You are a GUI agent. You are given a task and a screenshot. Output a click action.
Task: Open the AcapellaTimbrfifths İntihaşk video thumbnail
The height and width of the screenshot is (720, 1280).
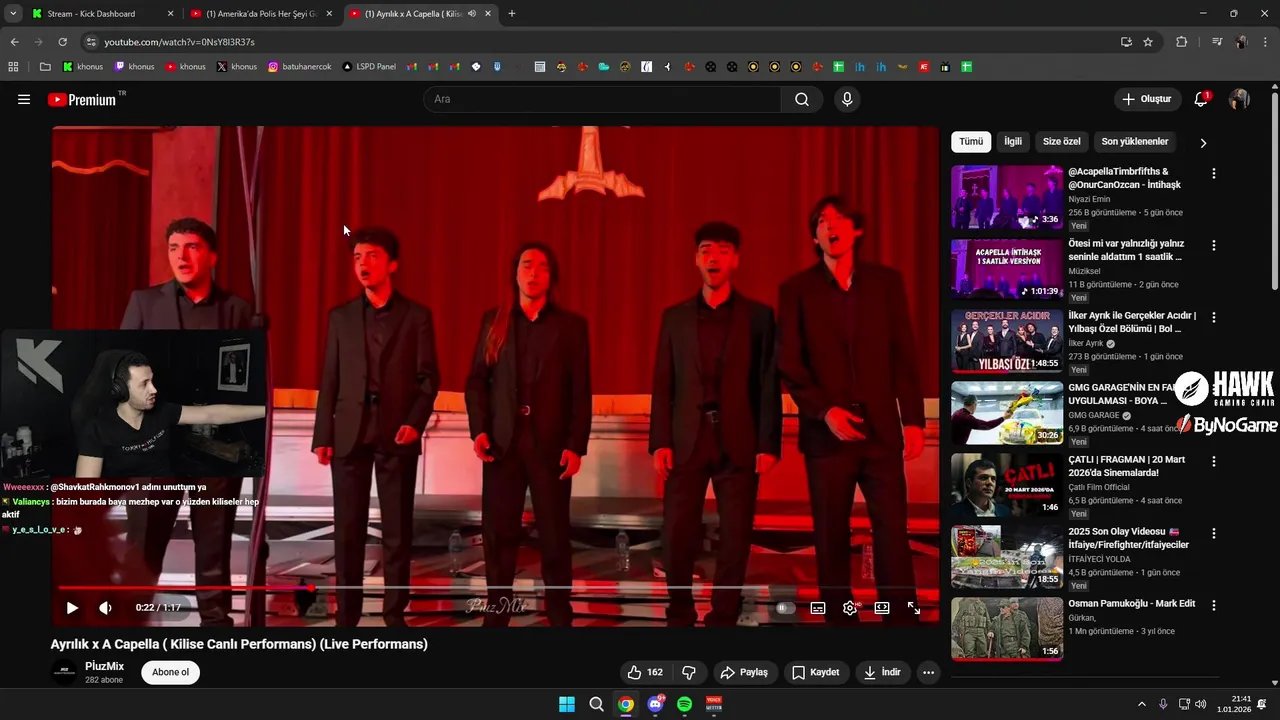[x=1007, y=197]
